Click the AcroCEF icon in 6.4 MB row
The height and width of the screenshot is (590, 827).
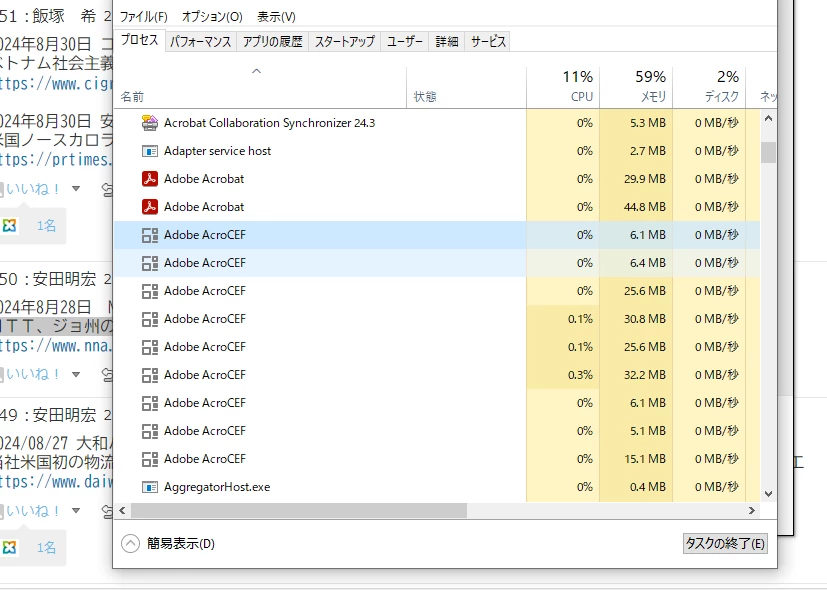tap(150, 263)
